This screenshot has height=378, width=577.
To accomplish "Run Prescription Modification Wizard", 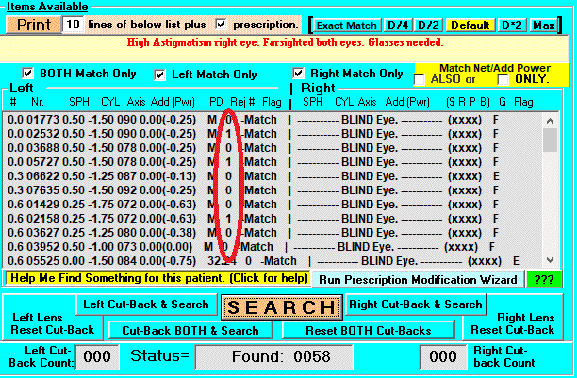I will tap(418, 280).
